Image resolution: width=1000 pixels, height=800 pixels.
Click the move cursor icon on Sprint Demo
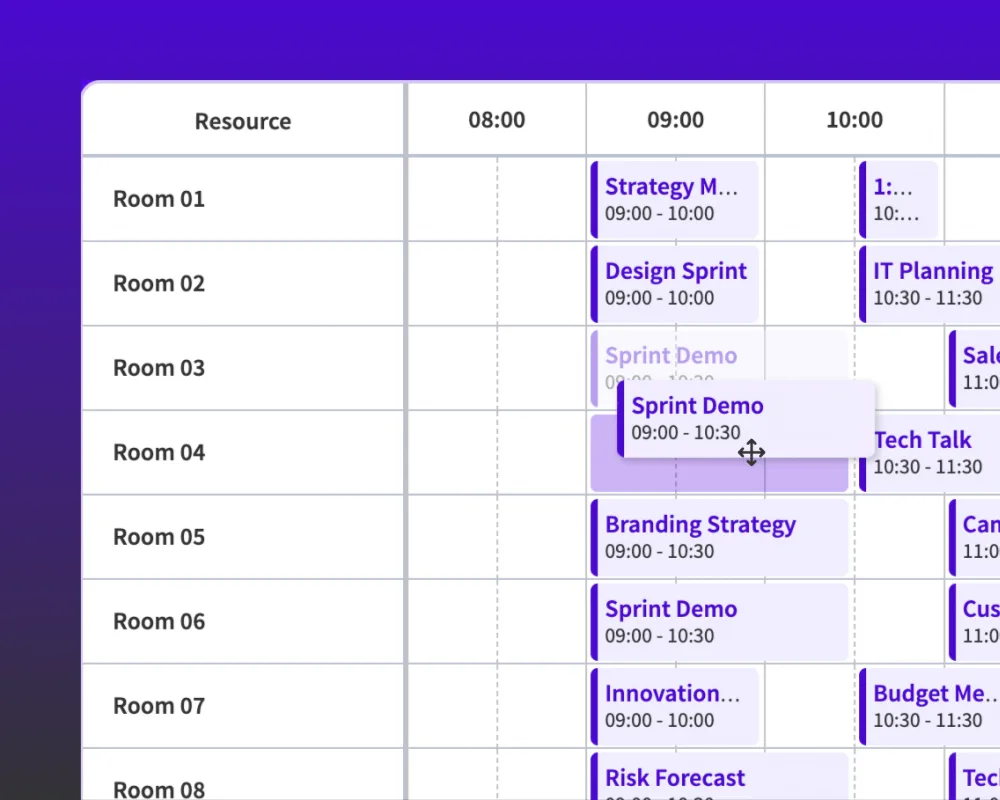(752, 453)
